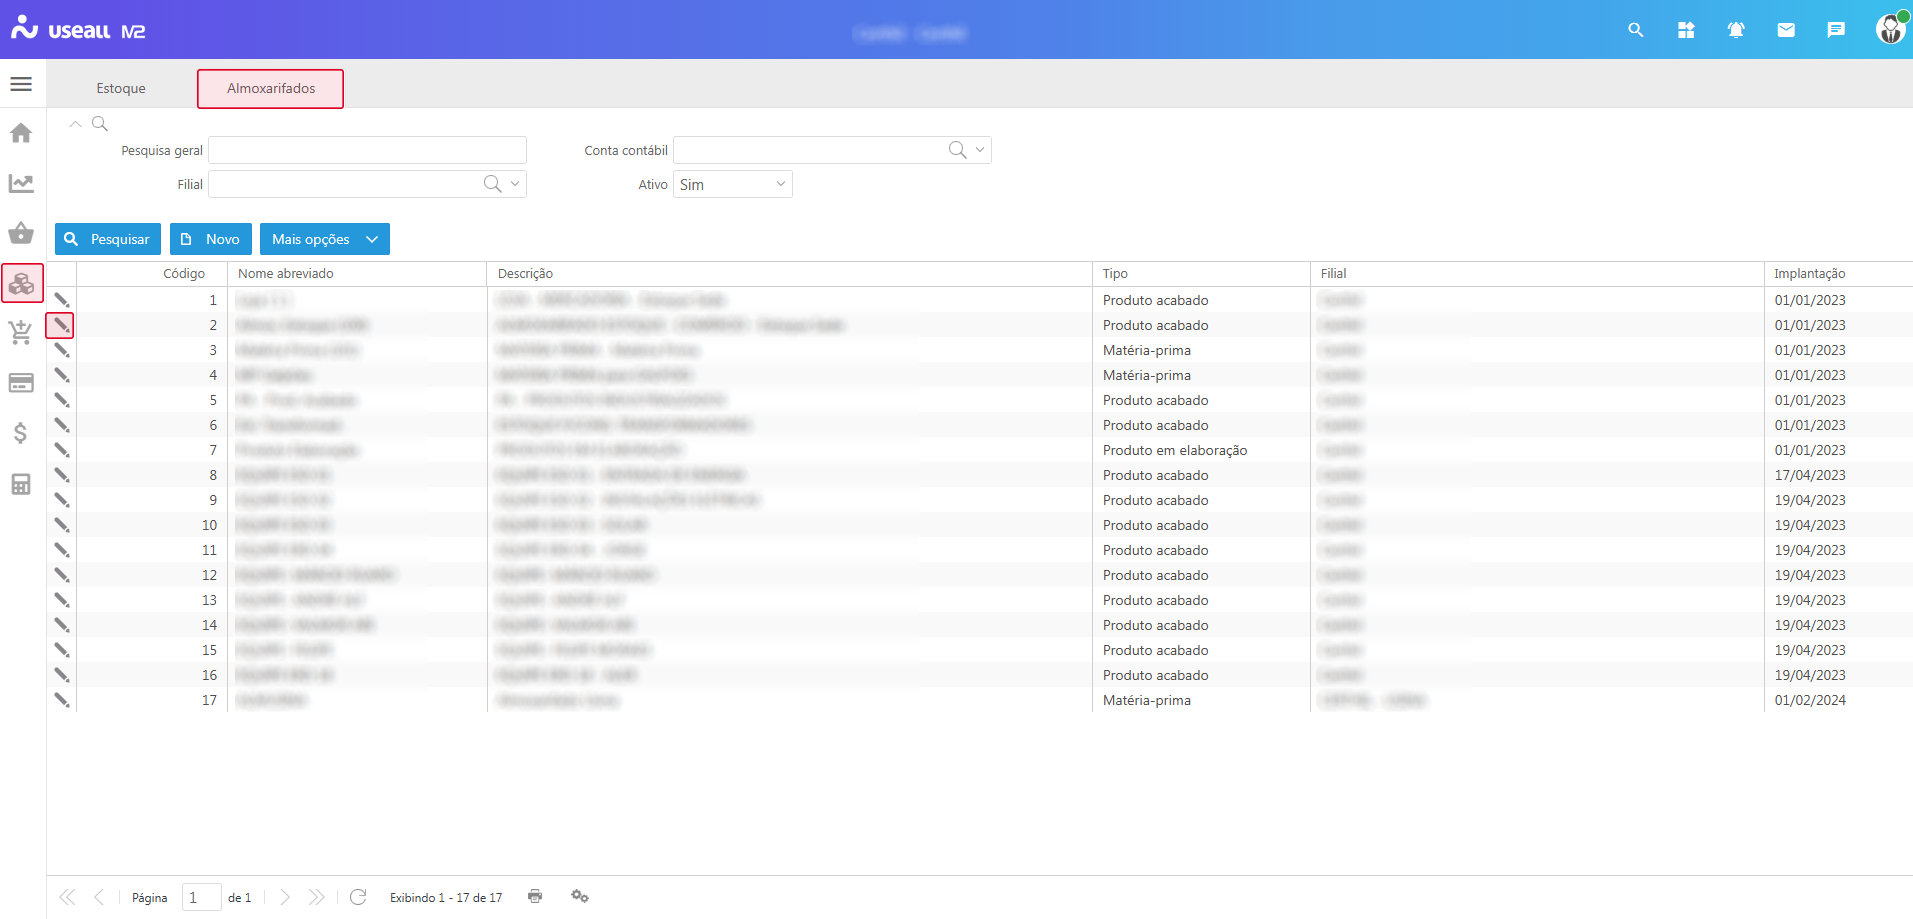This screenshot has width=1913, height=919.
Task: Click the Novo button
Action: tap(211, 239)
